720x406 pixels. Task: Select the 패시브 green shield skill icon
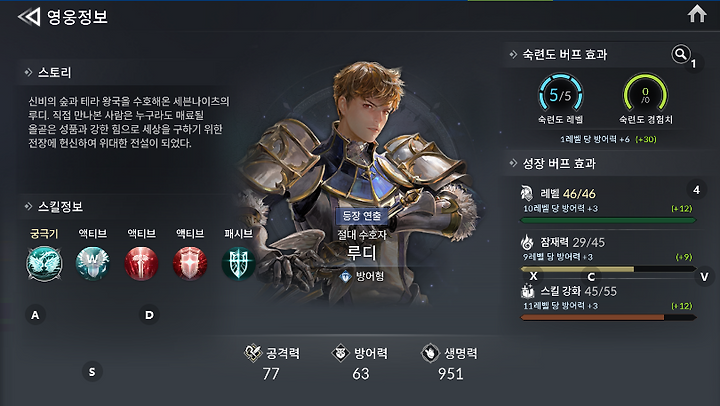[238, 264]
